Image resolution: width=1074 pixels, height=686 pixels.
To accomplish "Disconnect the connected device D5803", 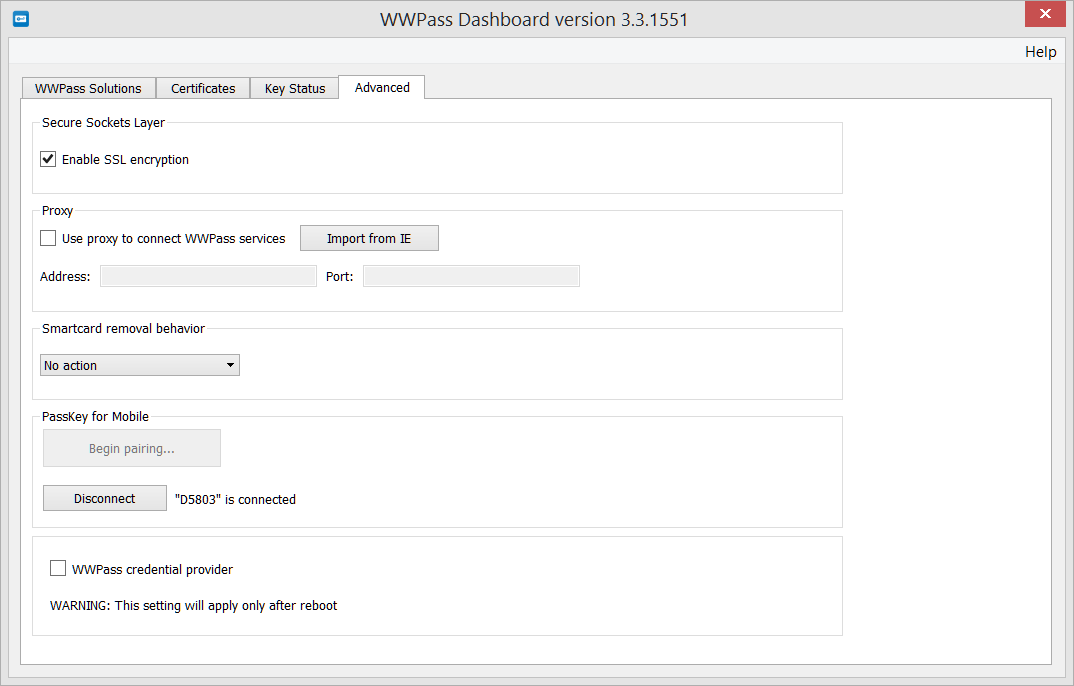I will pos(104,497).
